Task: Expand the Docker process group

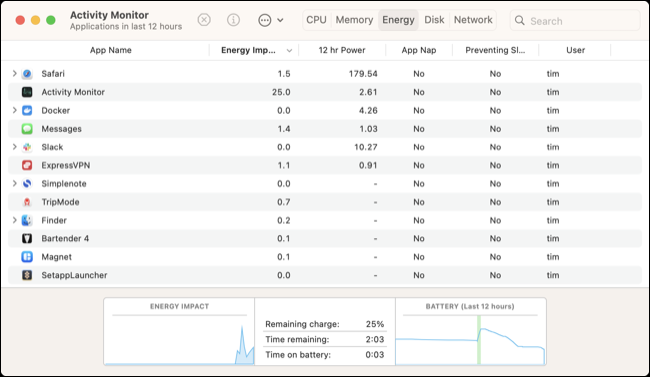Action: pos(15,110)
